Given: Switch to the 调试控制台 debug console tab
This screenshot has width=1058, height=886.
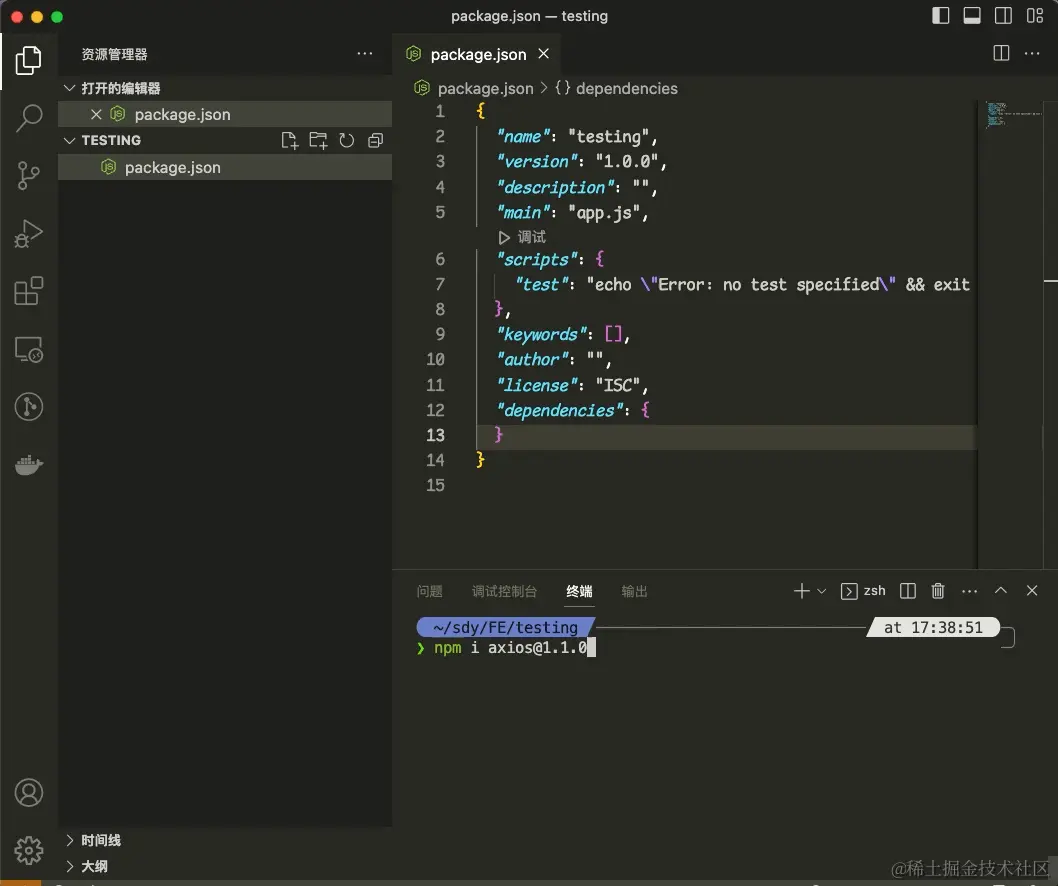Looking at the screenshot, I should point(505,592).
